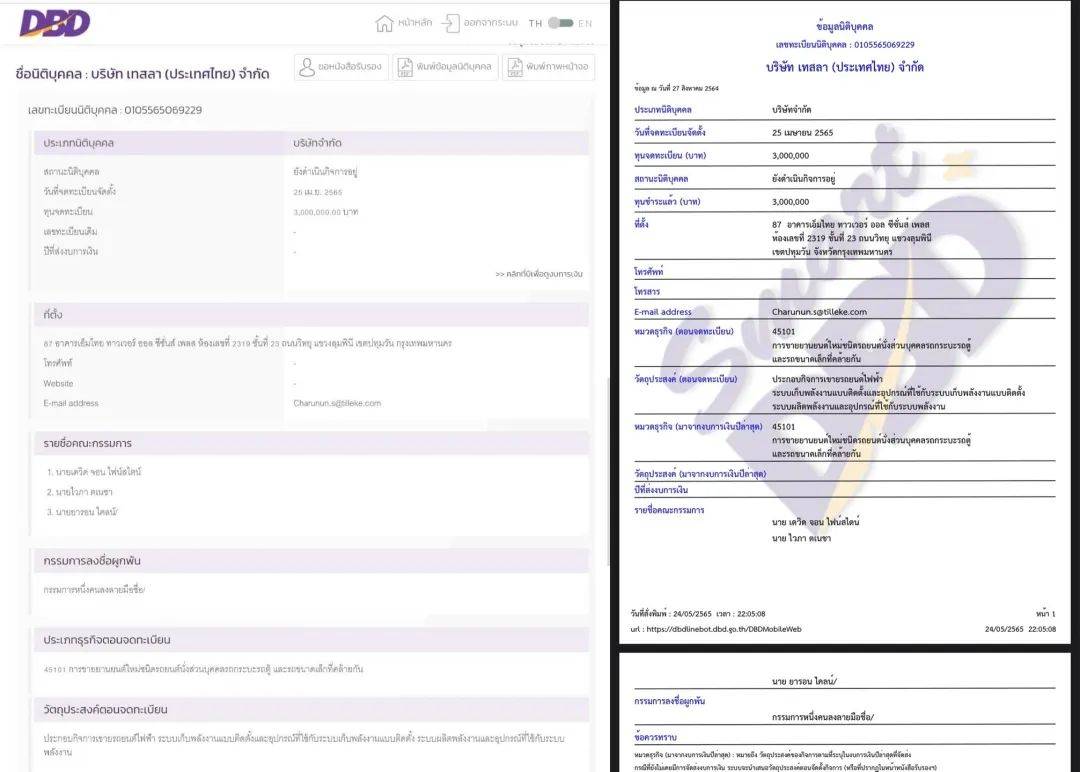Click the พิมพ์ข้อมูลนิติบุคคล print button
1080x772 pixels.
[445, 67]
